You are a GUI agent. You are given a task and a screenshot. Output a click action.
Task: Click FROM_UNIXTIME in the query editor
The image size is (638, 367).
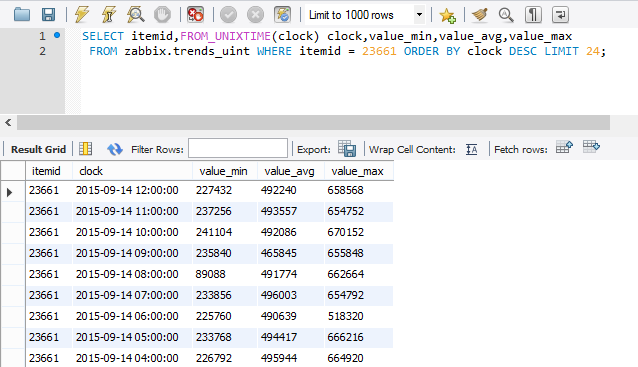(x=225, y=36)
